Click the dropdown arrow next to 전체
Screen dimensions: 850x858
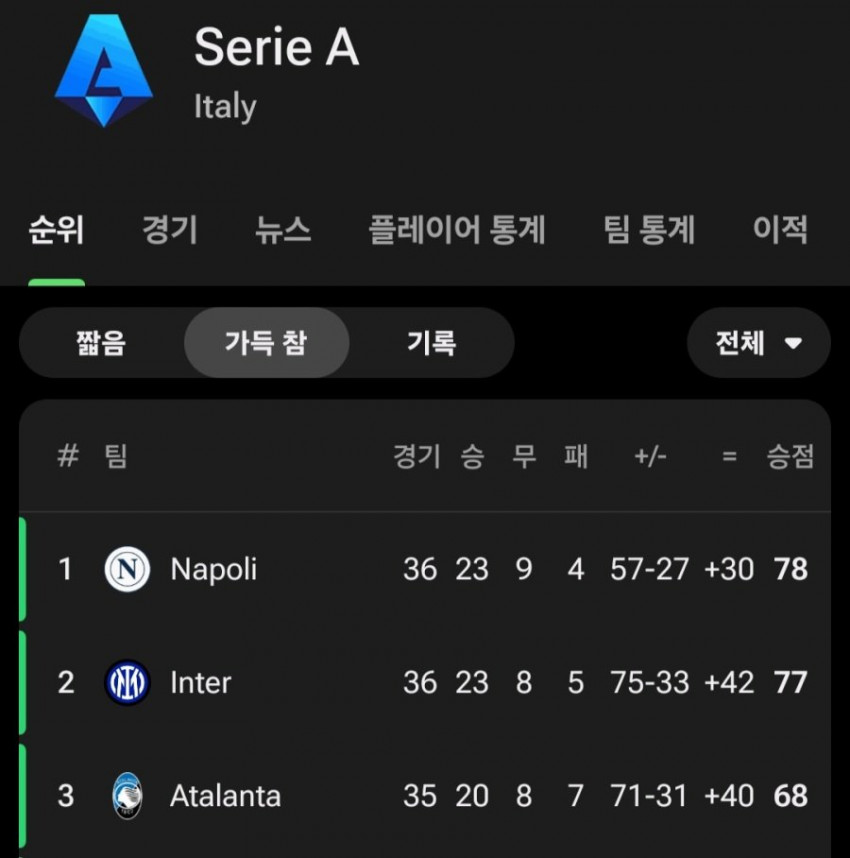[x=793, y=343]
